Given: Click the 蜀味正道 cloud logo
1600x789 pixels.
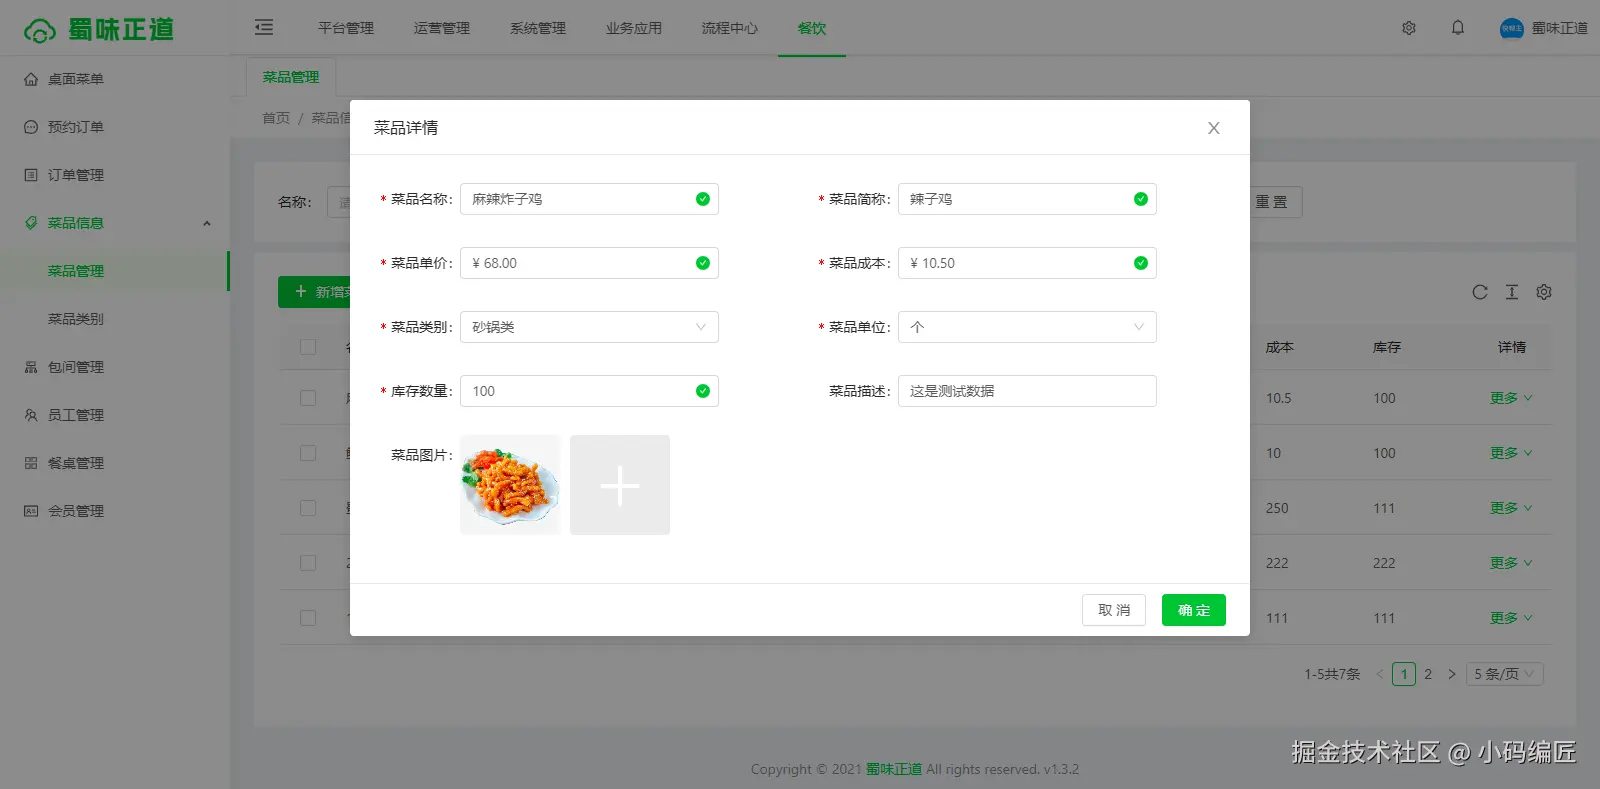Looking at the screenshot, I should (98, 30).
